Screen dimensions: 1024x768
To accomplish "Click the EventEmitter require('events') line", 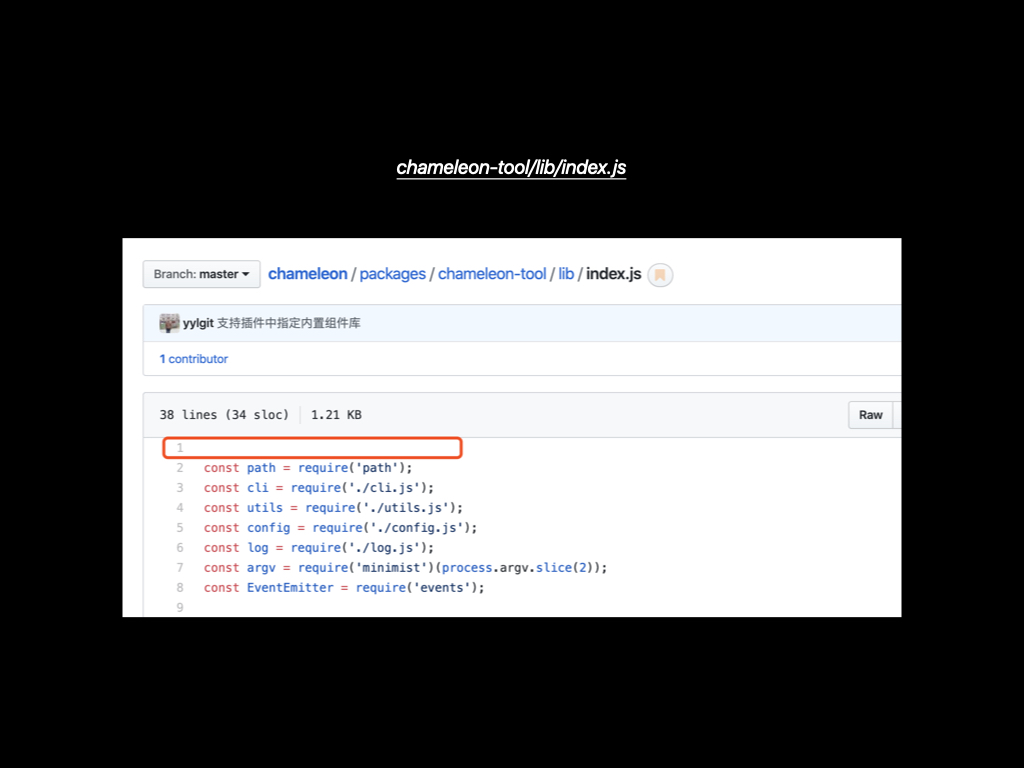I will pyautogui.click(x=344, y=588).
